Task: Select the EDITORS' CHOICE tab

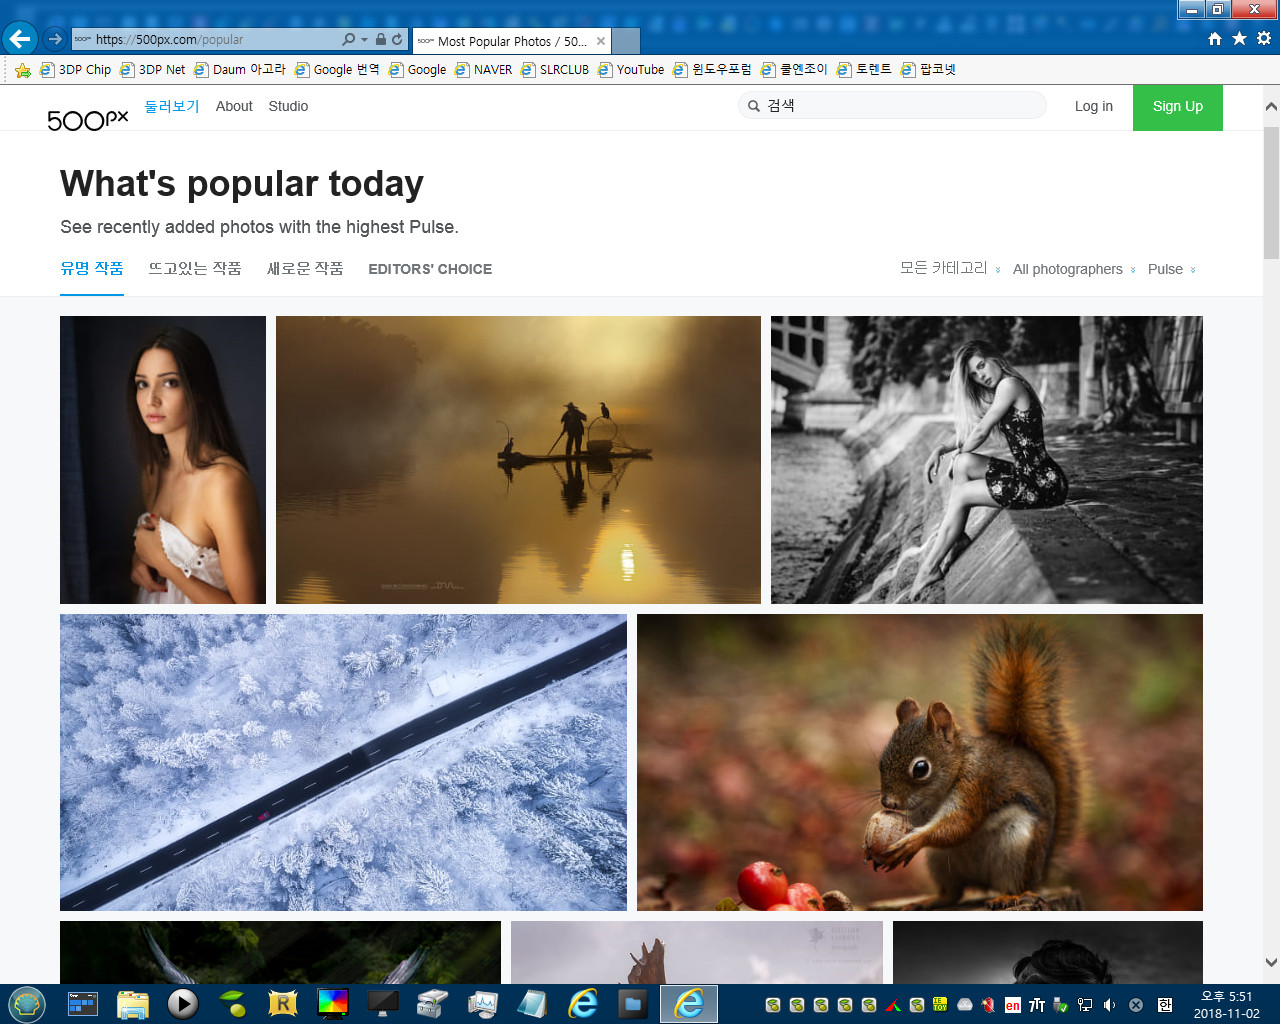Action: 430,269
